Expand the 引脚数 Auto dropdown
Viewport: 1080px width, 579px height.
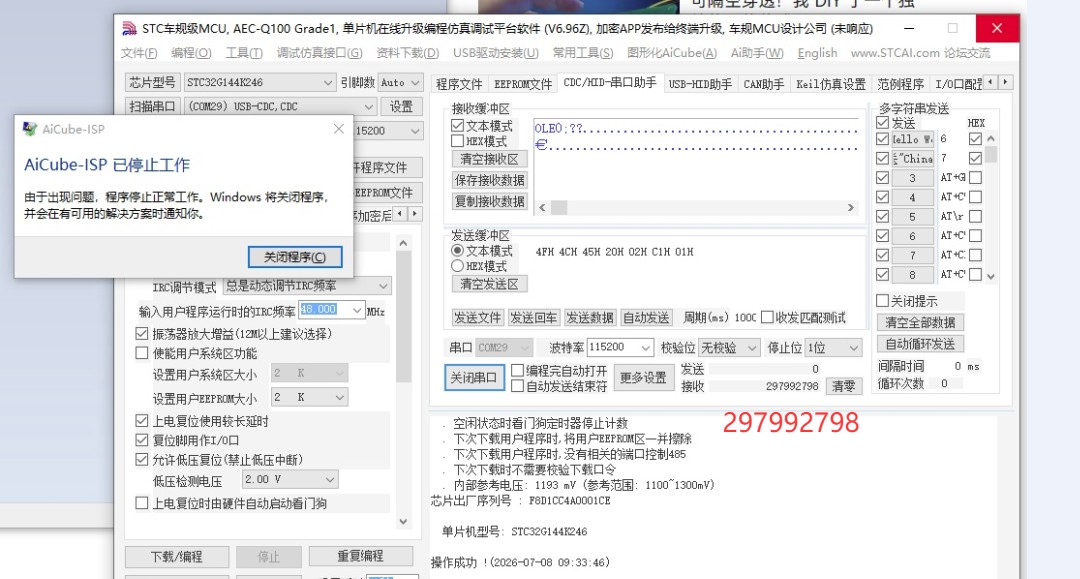point(415,83)
